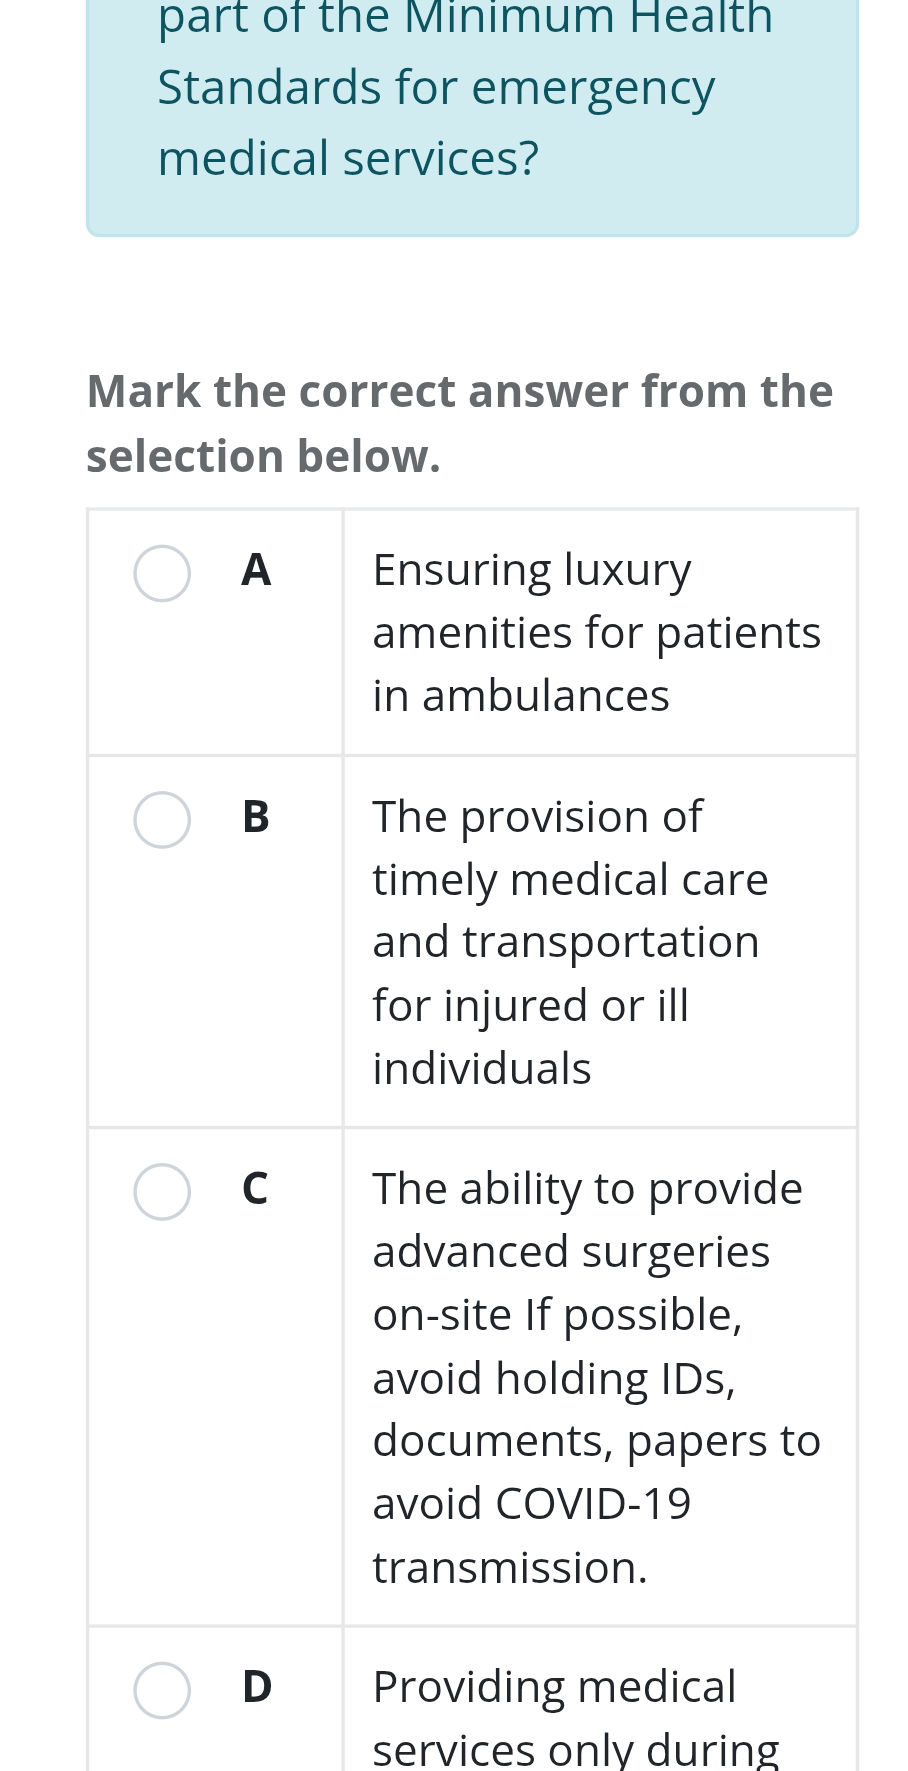Select radio button for option D
The height and width of the screenshot is (1771, 908).
[162, 1690]
